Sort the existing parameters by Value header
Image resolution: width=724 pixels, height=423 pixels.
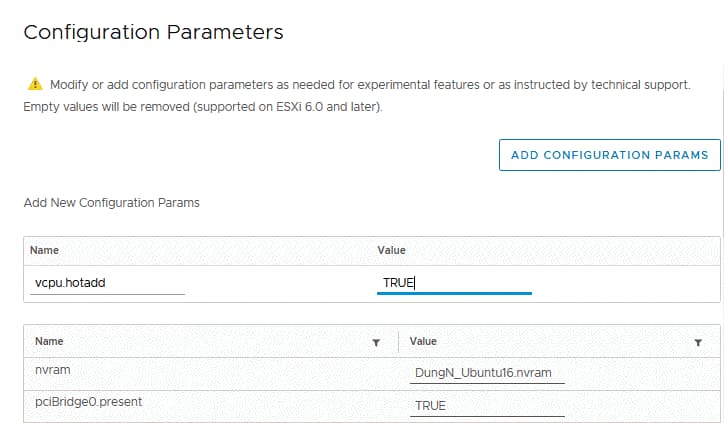coord(423,342)
